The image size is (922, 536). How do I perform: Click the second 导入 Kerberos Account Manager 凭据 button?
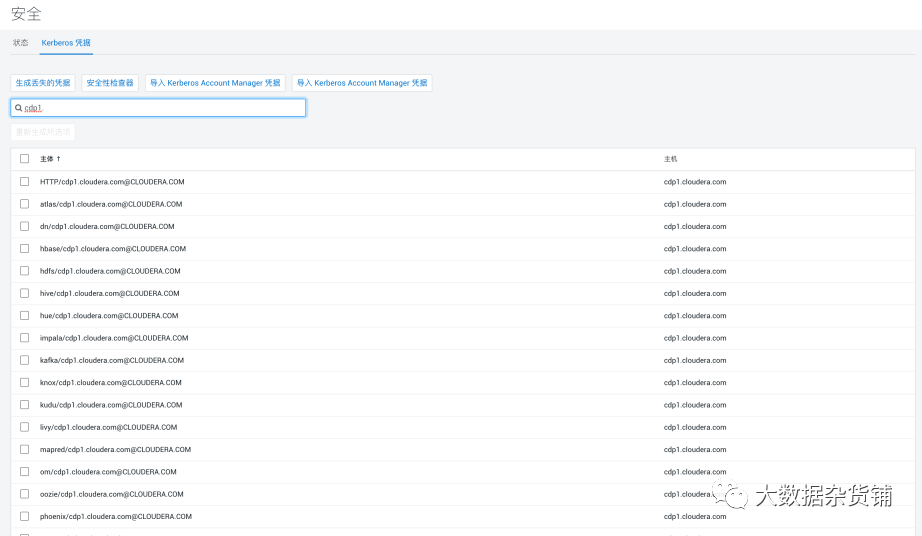click(x=362, y=83)
